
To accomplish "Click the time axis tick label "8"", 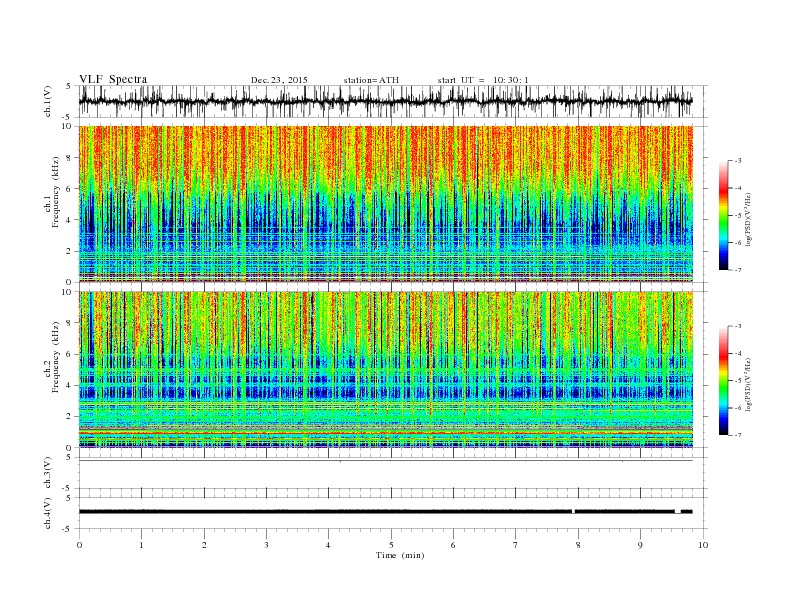I will tap(578, 545).
